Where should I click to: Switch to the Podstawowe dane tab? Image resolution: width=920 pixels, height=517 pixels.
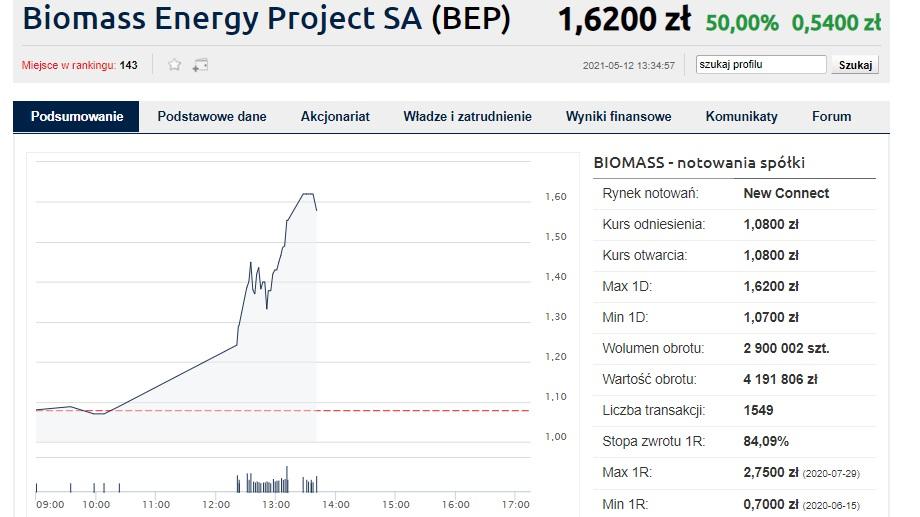click(212, 116)
